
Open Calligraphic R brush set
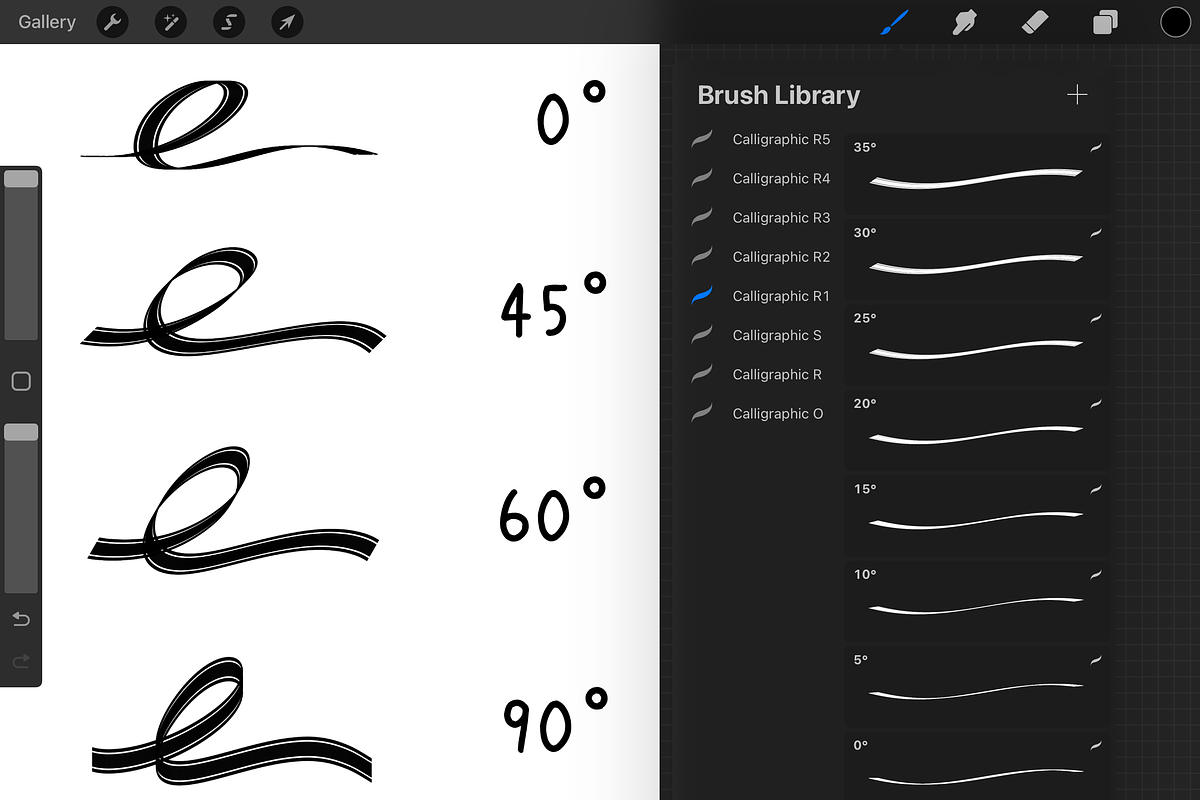point(761,374)
